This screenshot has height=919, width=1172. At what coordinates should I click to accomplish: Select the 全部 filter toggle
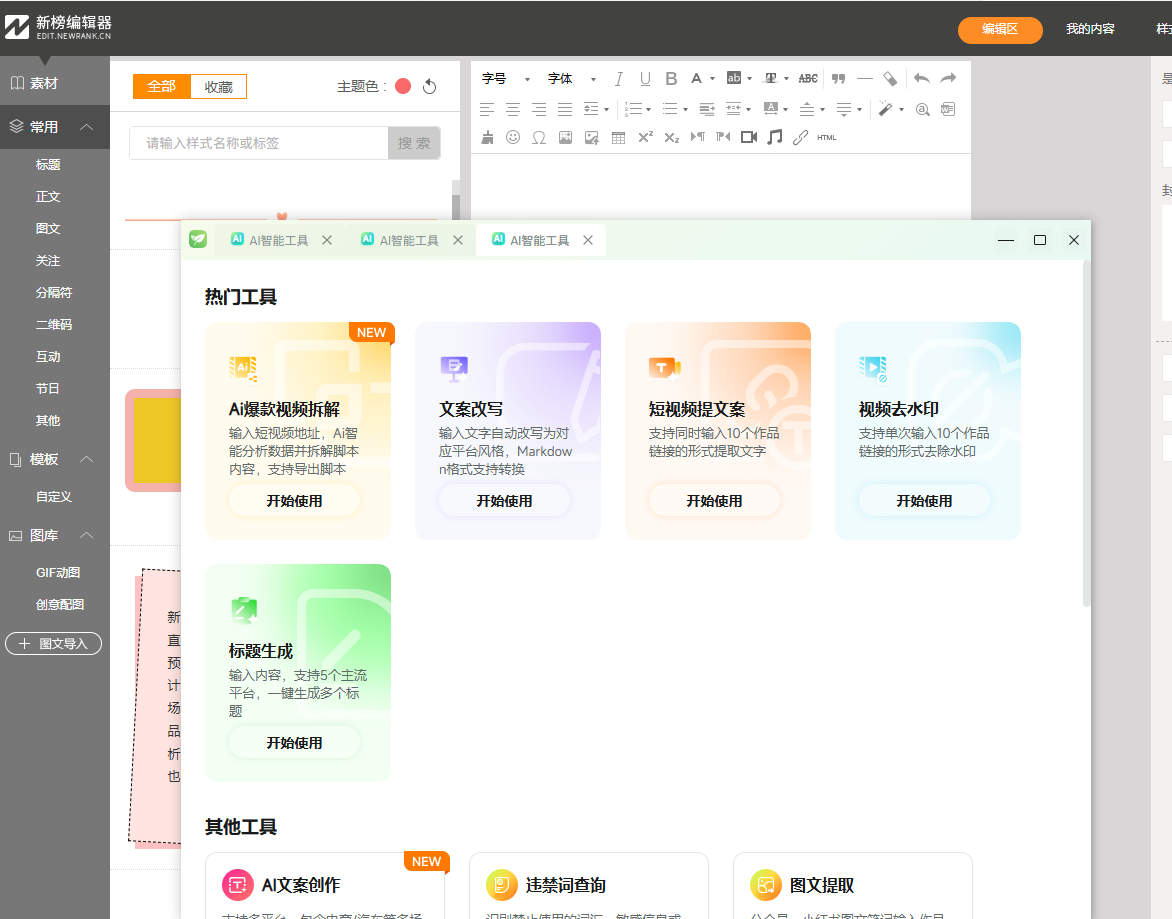pos(161,87)
